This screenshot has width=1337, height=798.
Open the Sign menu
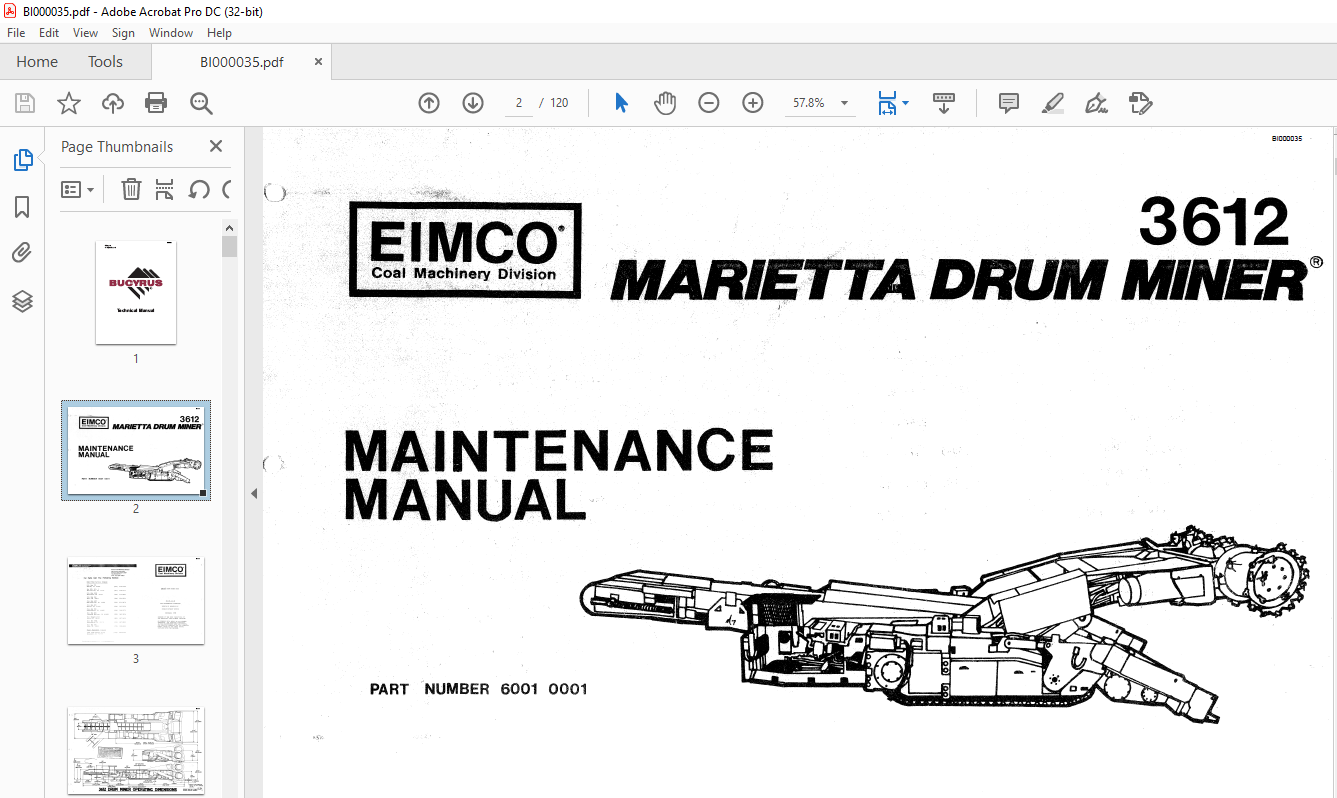click(x=123, y=33)
